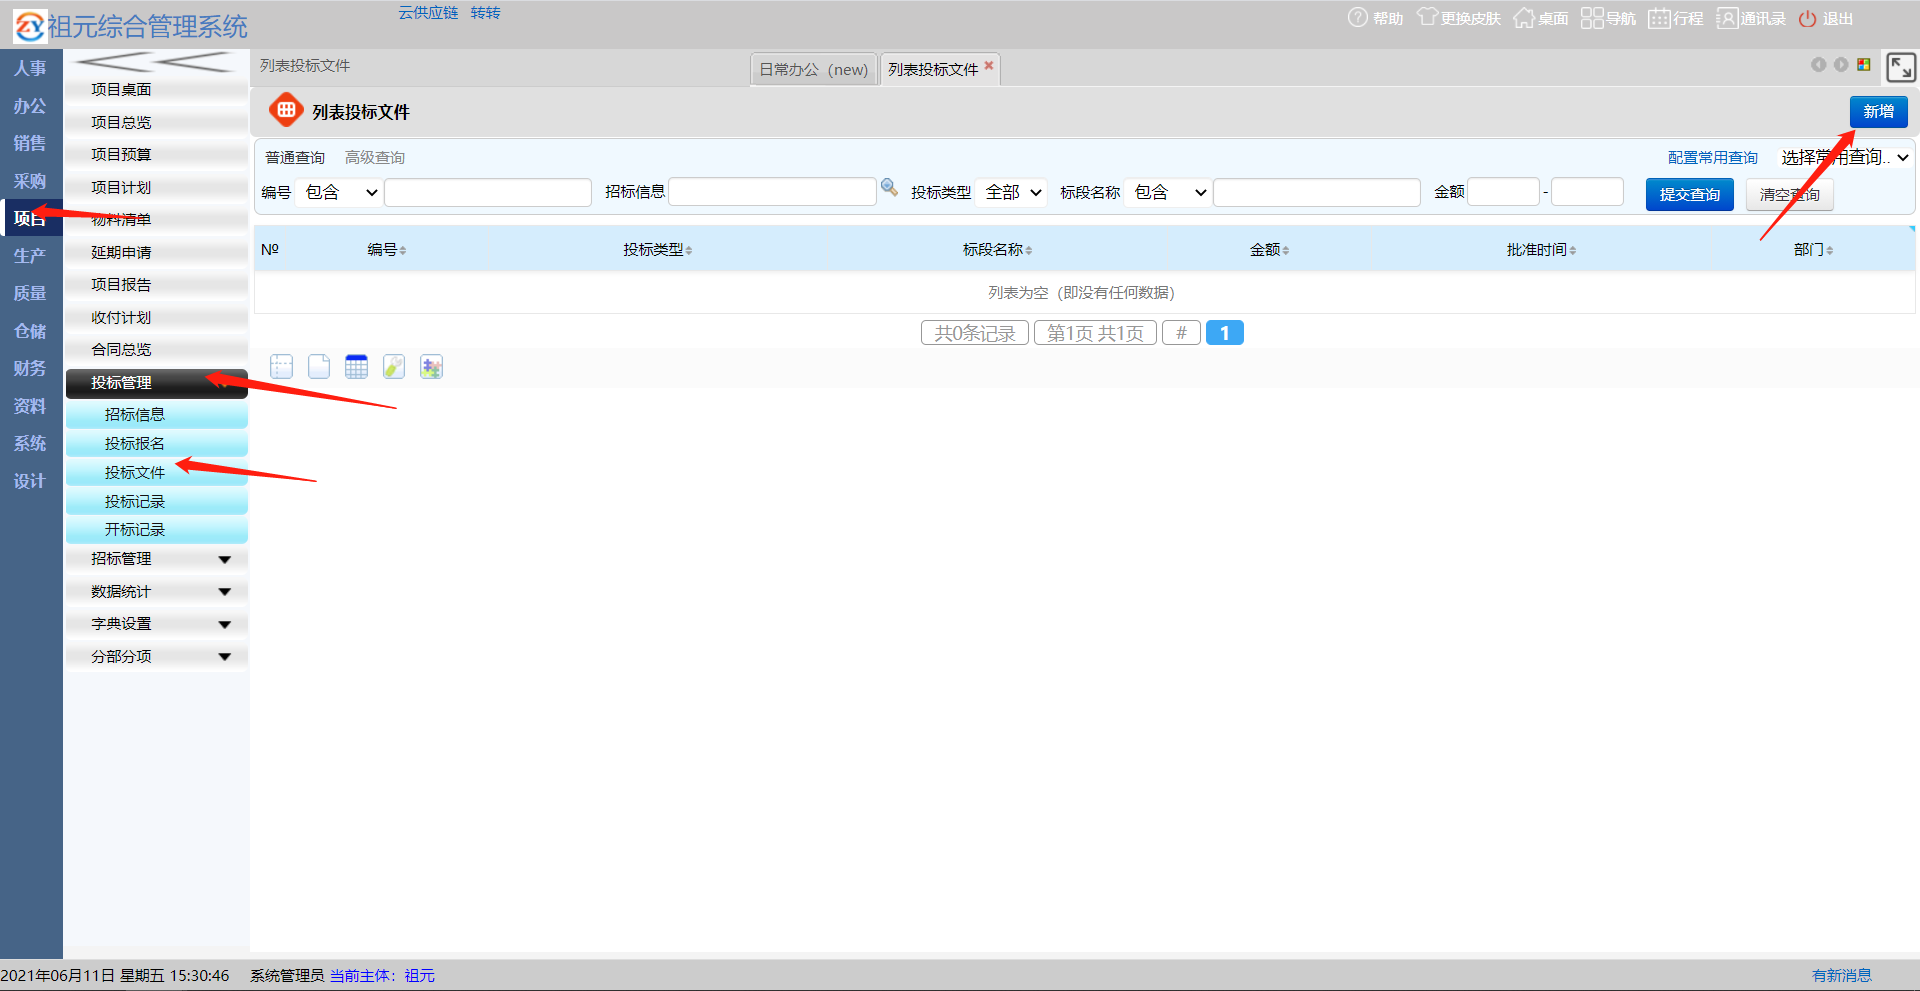This screenshot has height=991, width=1920.
Task: Click the 云供应链 link
Action: coord(428,13)
